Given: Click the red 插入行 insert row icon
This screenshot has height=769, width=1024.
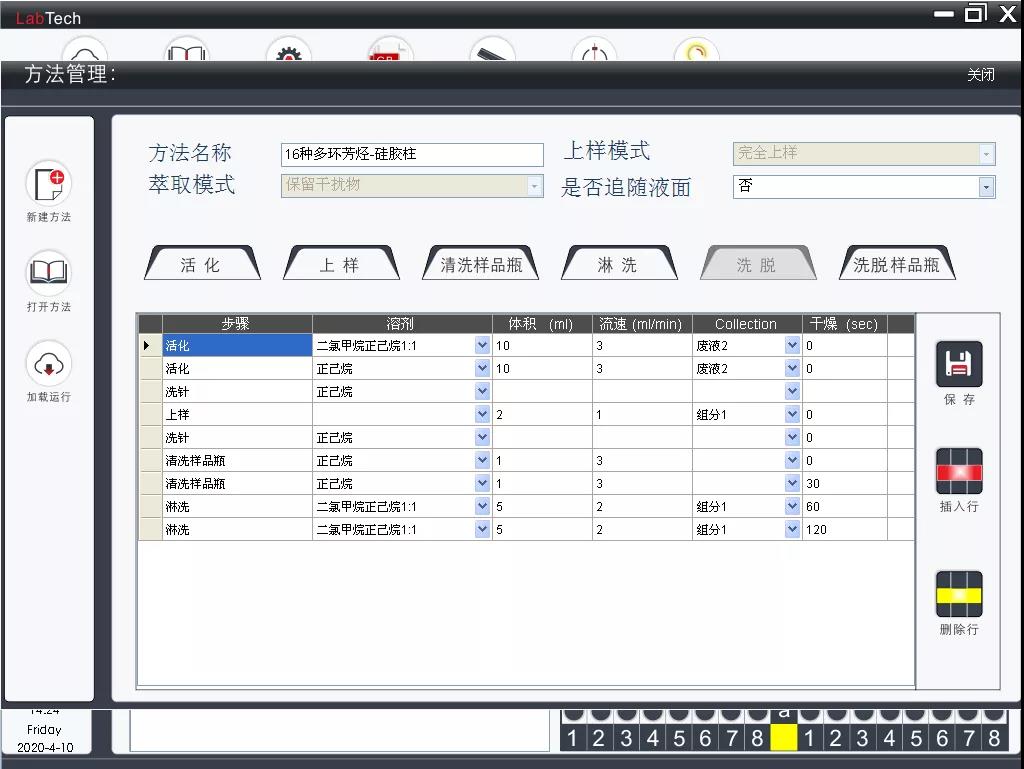Looking at the screenshot, I should click(x=958, y=472).
